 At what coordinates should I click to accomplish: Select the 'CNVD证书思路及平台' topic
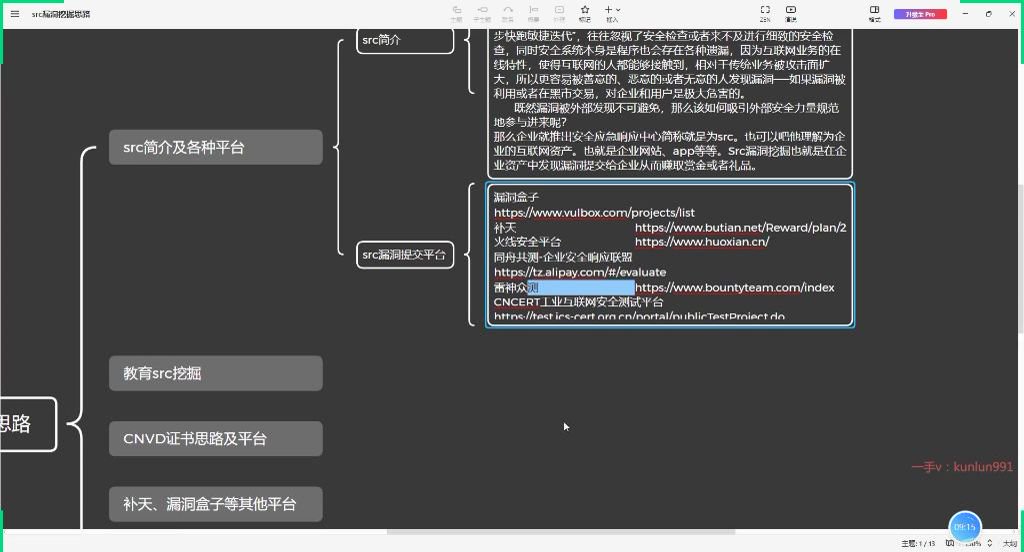coord(216,438)
